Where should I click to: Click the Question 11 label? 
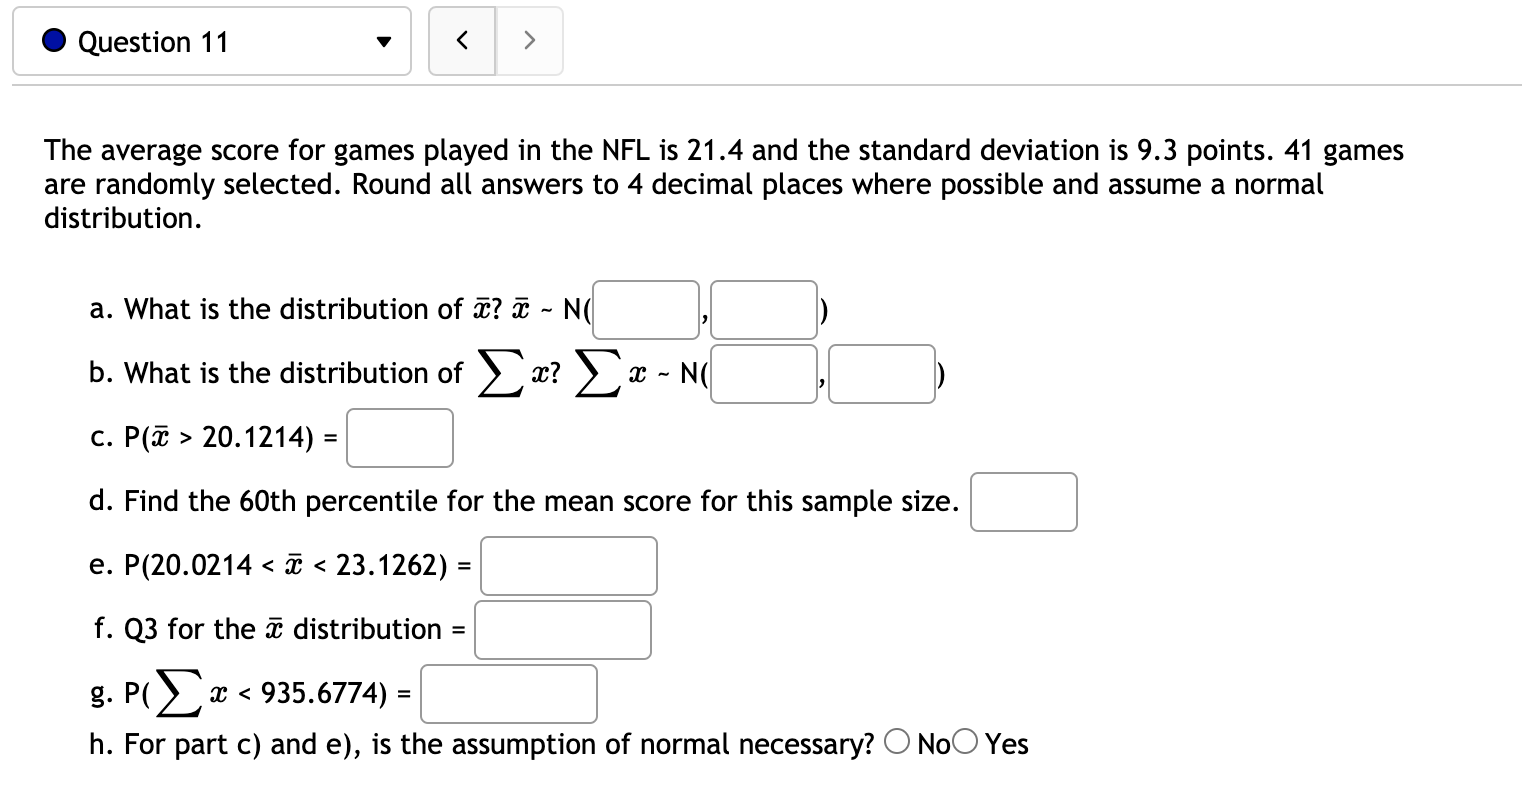[154, 41]
